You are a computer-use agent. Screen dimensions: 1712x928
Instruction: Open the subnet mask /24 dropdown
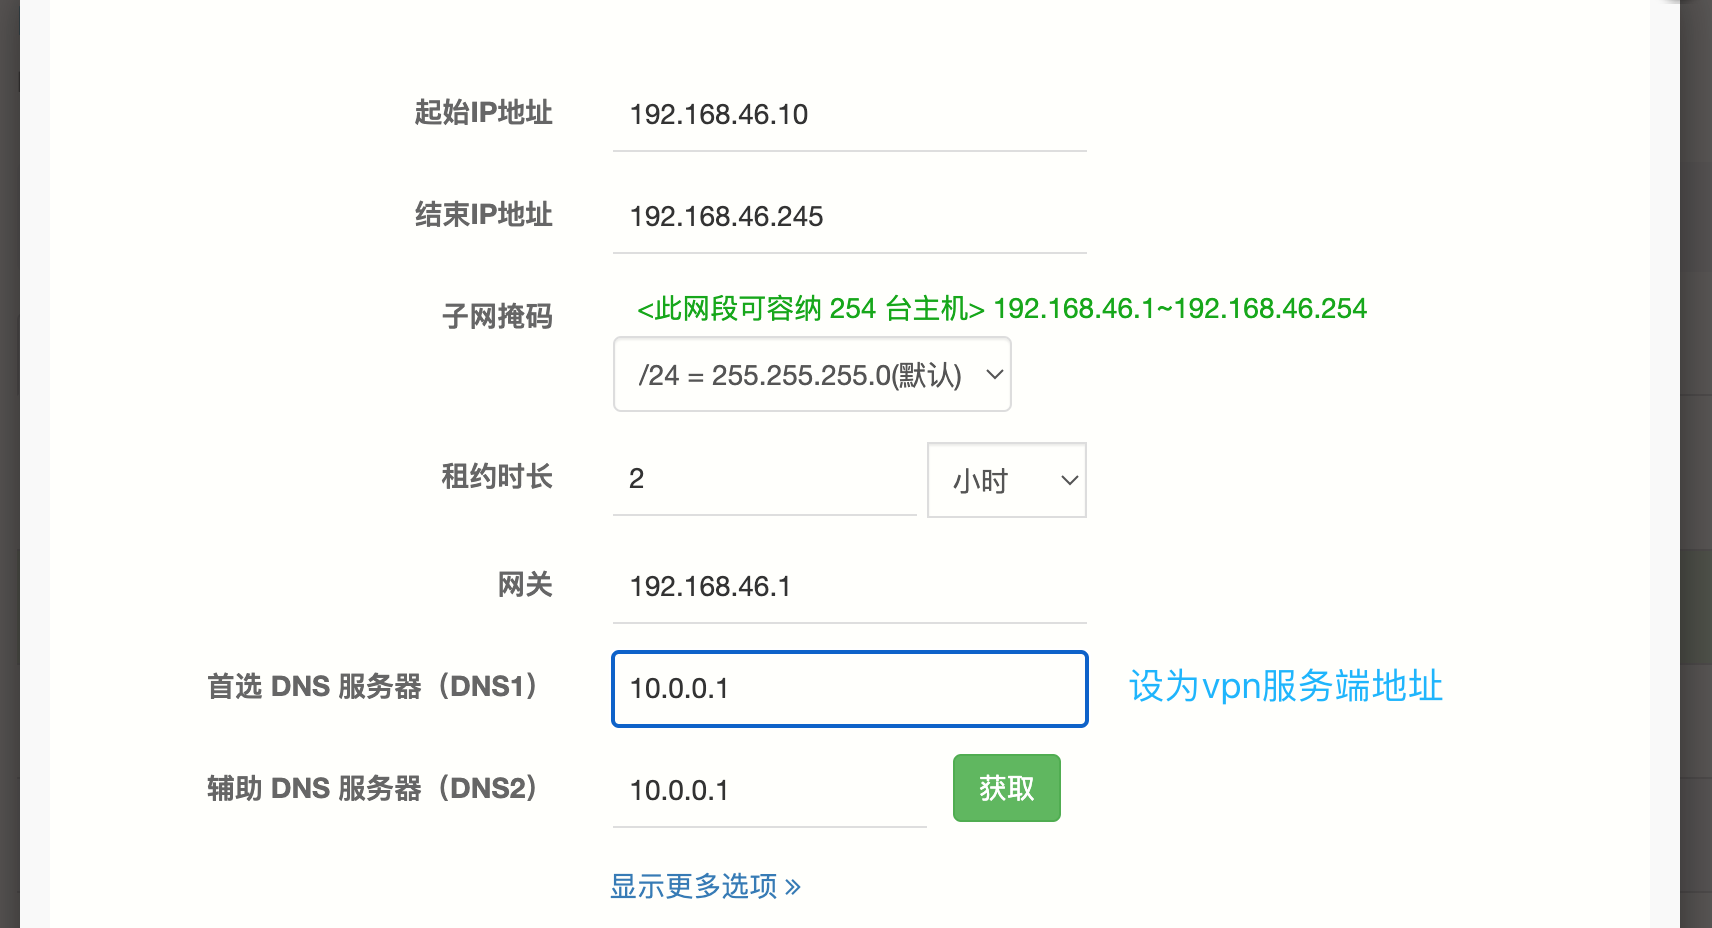(x=811, y=375)
